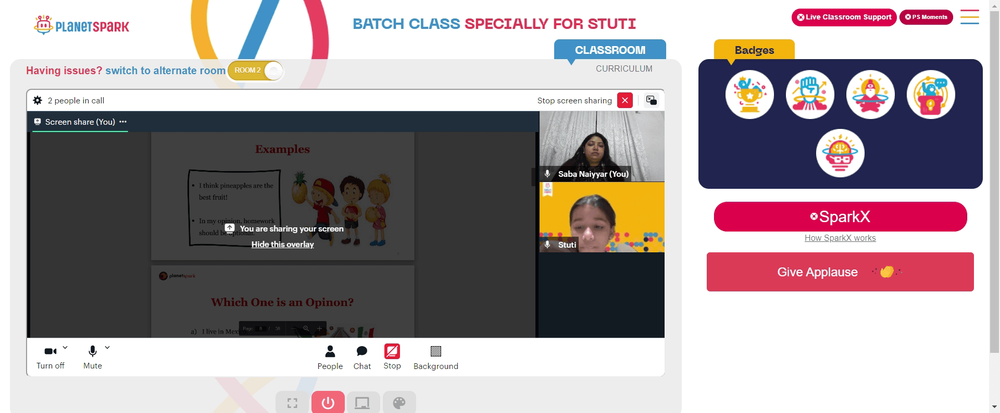Select the podium speaker badge
The height and width of the screenshot is (413, 1000).
click(x=931, y=94)
